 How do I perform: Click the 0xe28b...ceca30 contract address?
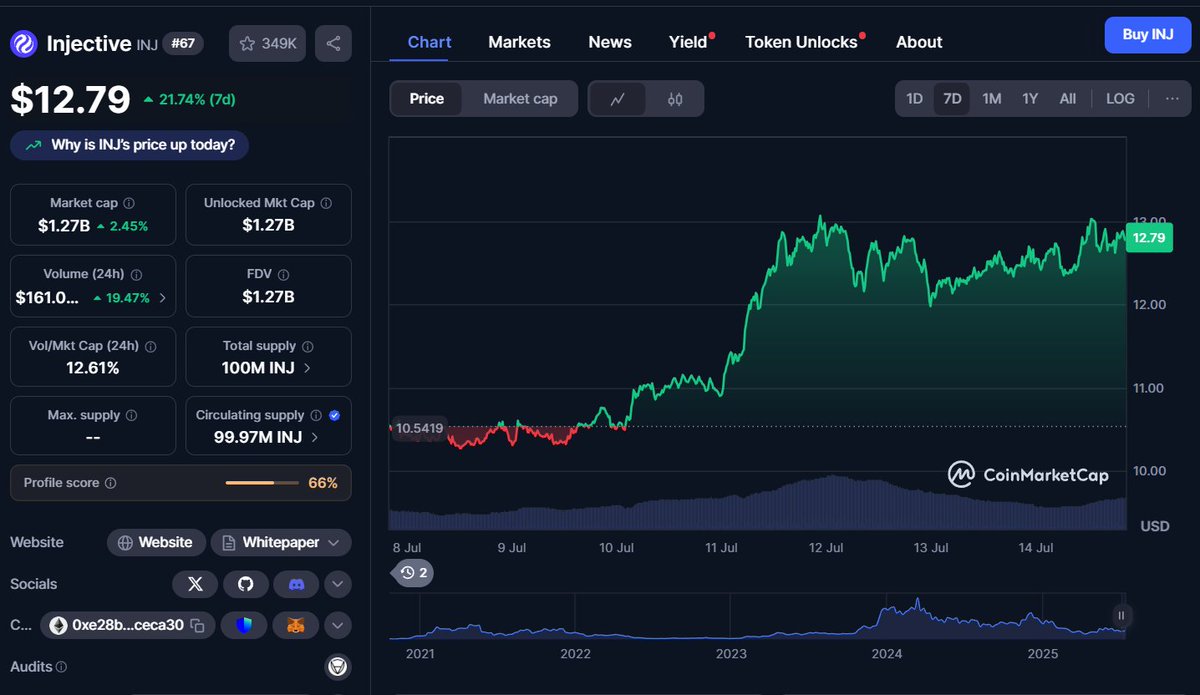coord(128,625)
